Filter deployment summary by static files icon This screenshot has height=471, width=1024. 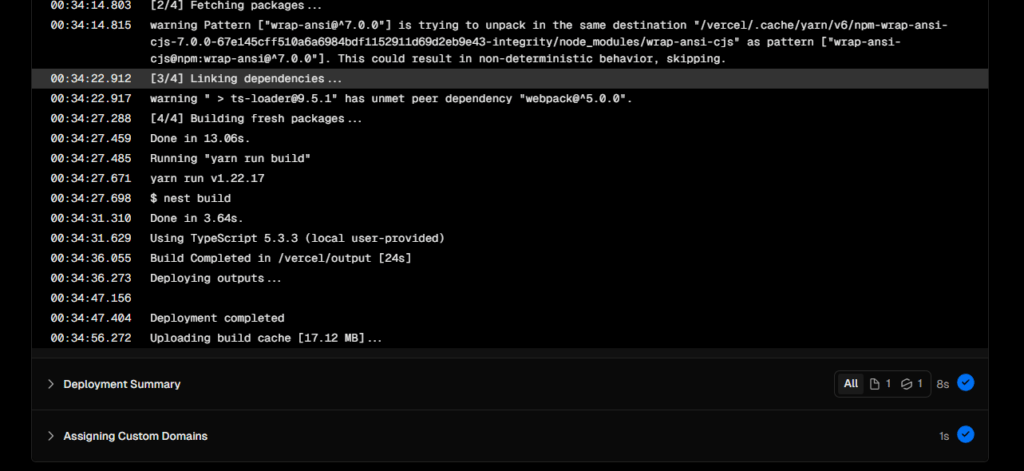pyautogui.click(x=880, y=384)
